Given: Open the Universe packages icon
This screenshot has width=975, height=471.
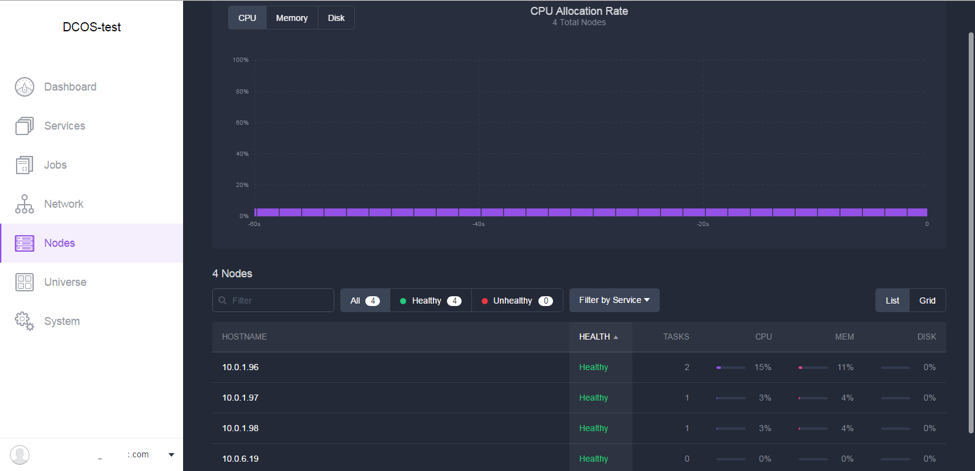Looking at the screenshot, I should 24,282.
